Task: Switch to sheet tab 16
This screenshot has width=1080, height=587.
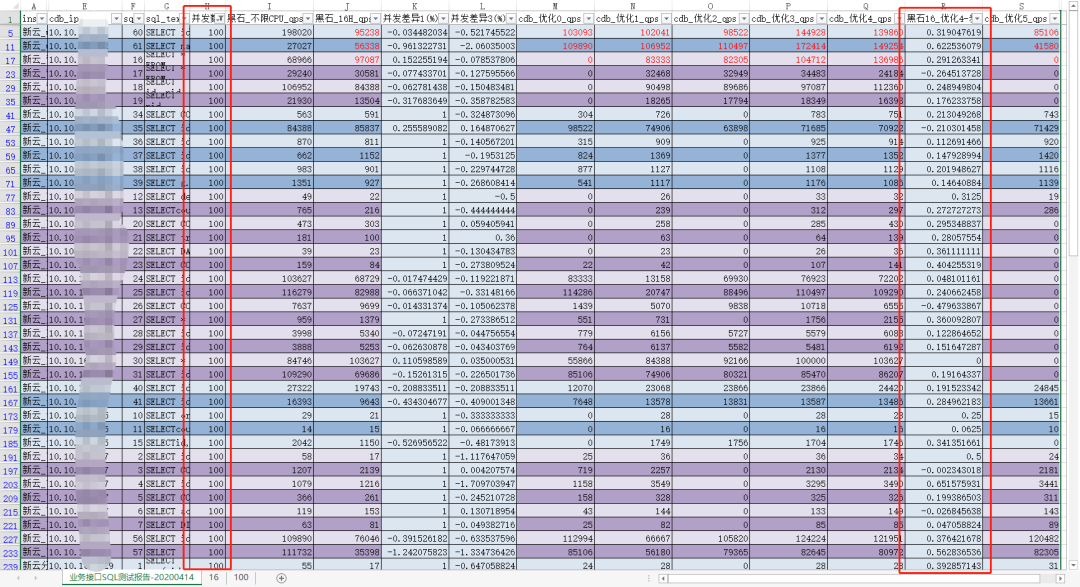Action: coord(214,577)
